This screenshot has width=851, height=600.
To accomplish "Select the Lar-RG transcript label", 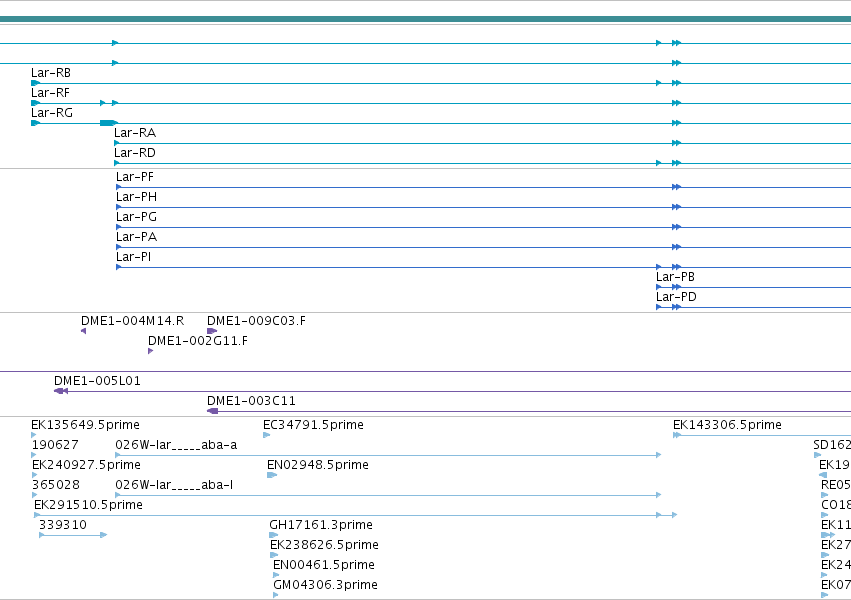I will pyautogui.click(x=52, y=113).
